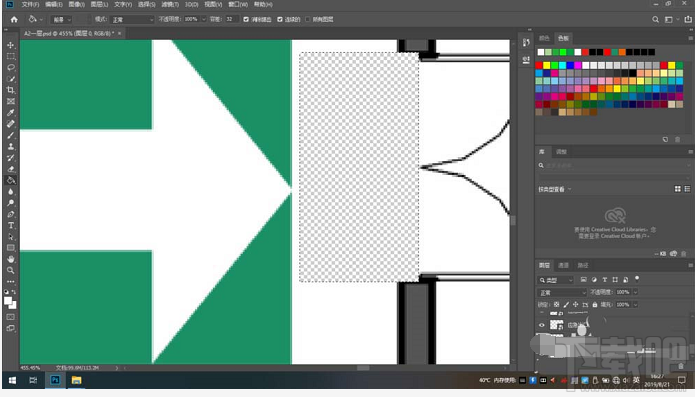Select the History Brush tool
The height and width of the screenshot is (397, 695).
point(11,158)
